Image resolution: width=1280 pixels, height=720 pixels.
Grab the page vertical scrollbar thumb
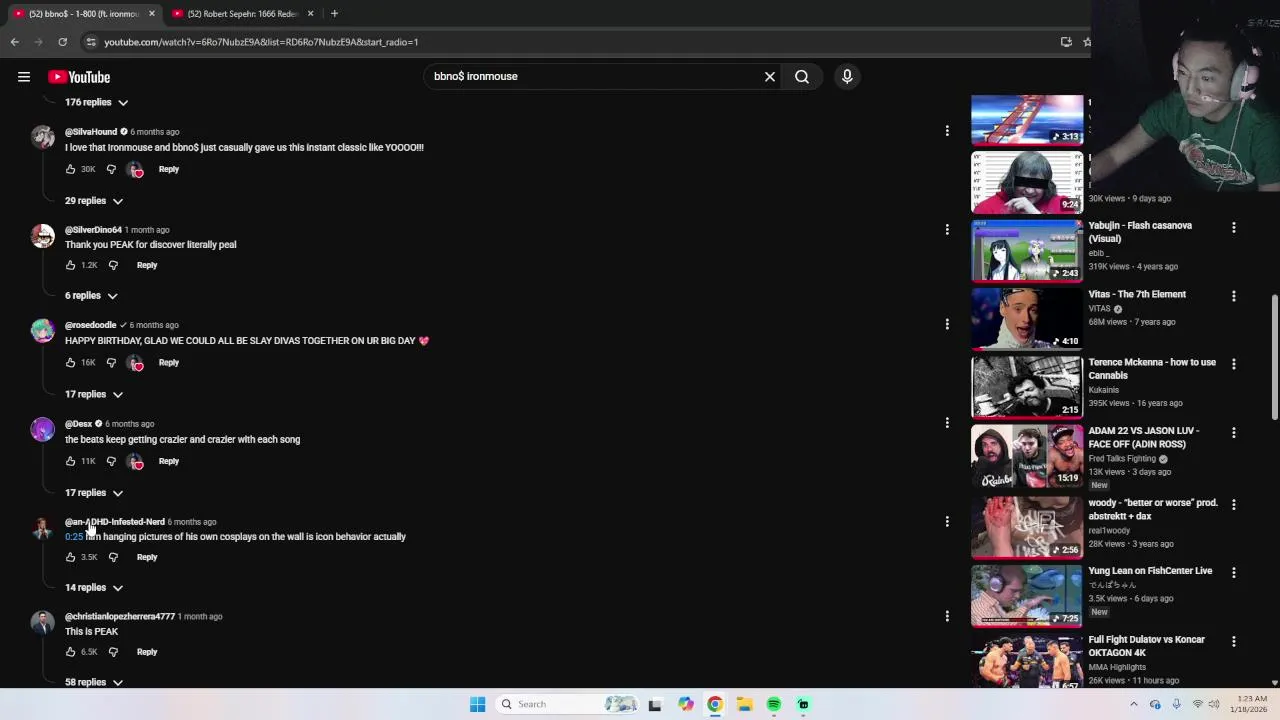coord(1275,358)
